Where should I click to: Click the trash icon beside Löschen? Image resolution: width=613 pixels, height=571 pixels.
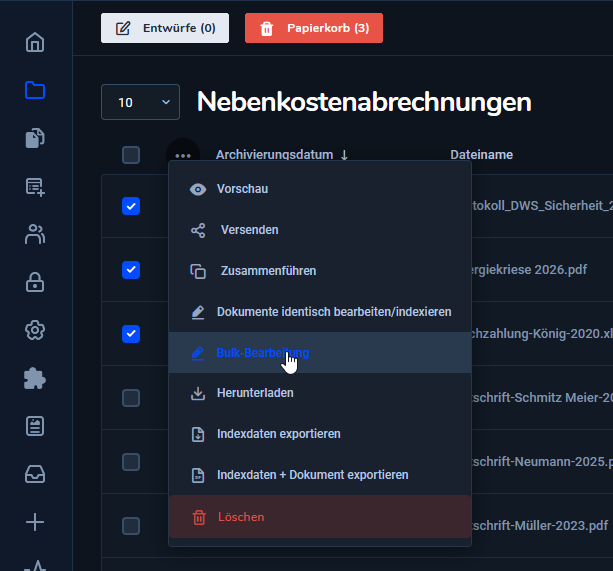tap(199, 517)
